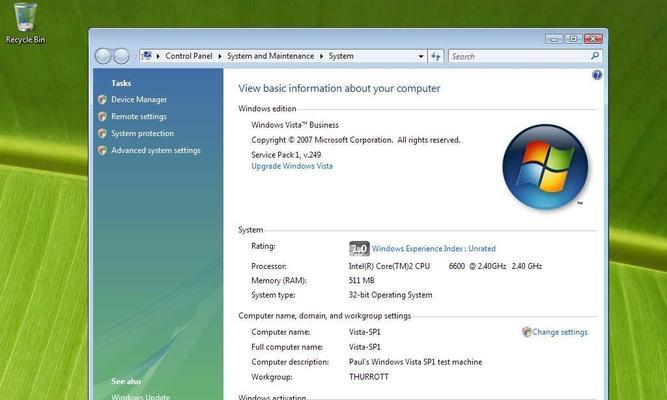This screenshot has height=400, width=667.
Task: Open Help with the blue question mark
Action: [597, 75]
